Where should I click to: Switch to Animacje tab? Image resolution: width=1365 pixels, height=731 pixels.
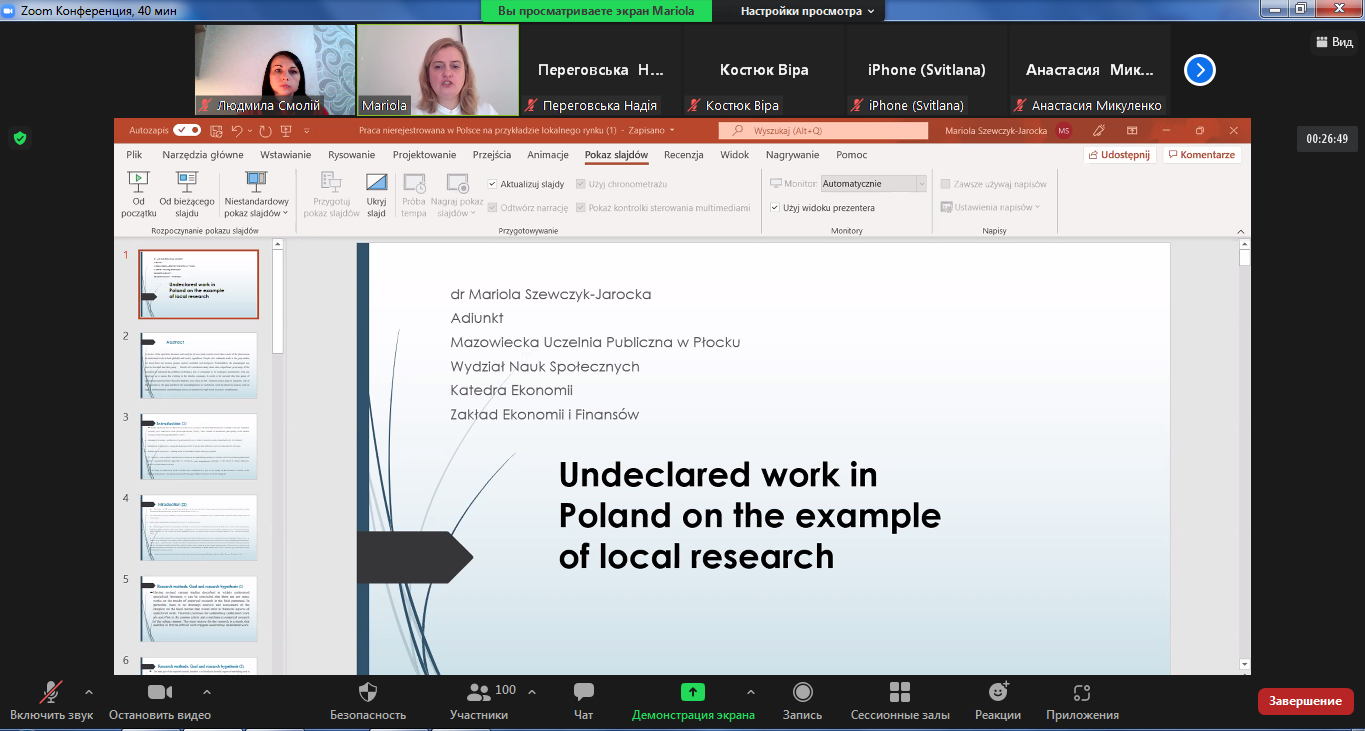pos(548,155)
